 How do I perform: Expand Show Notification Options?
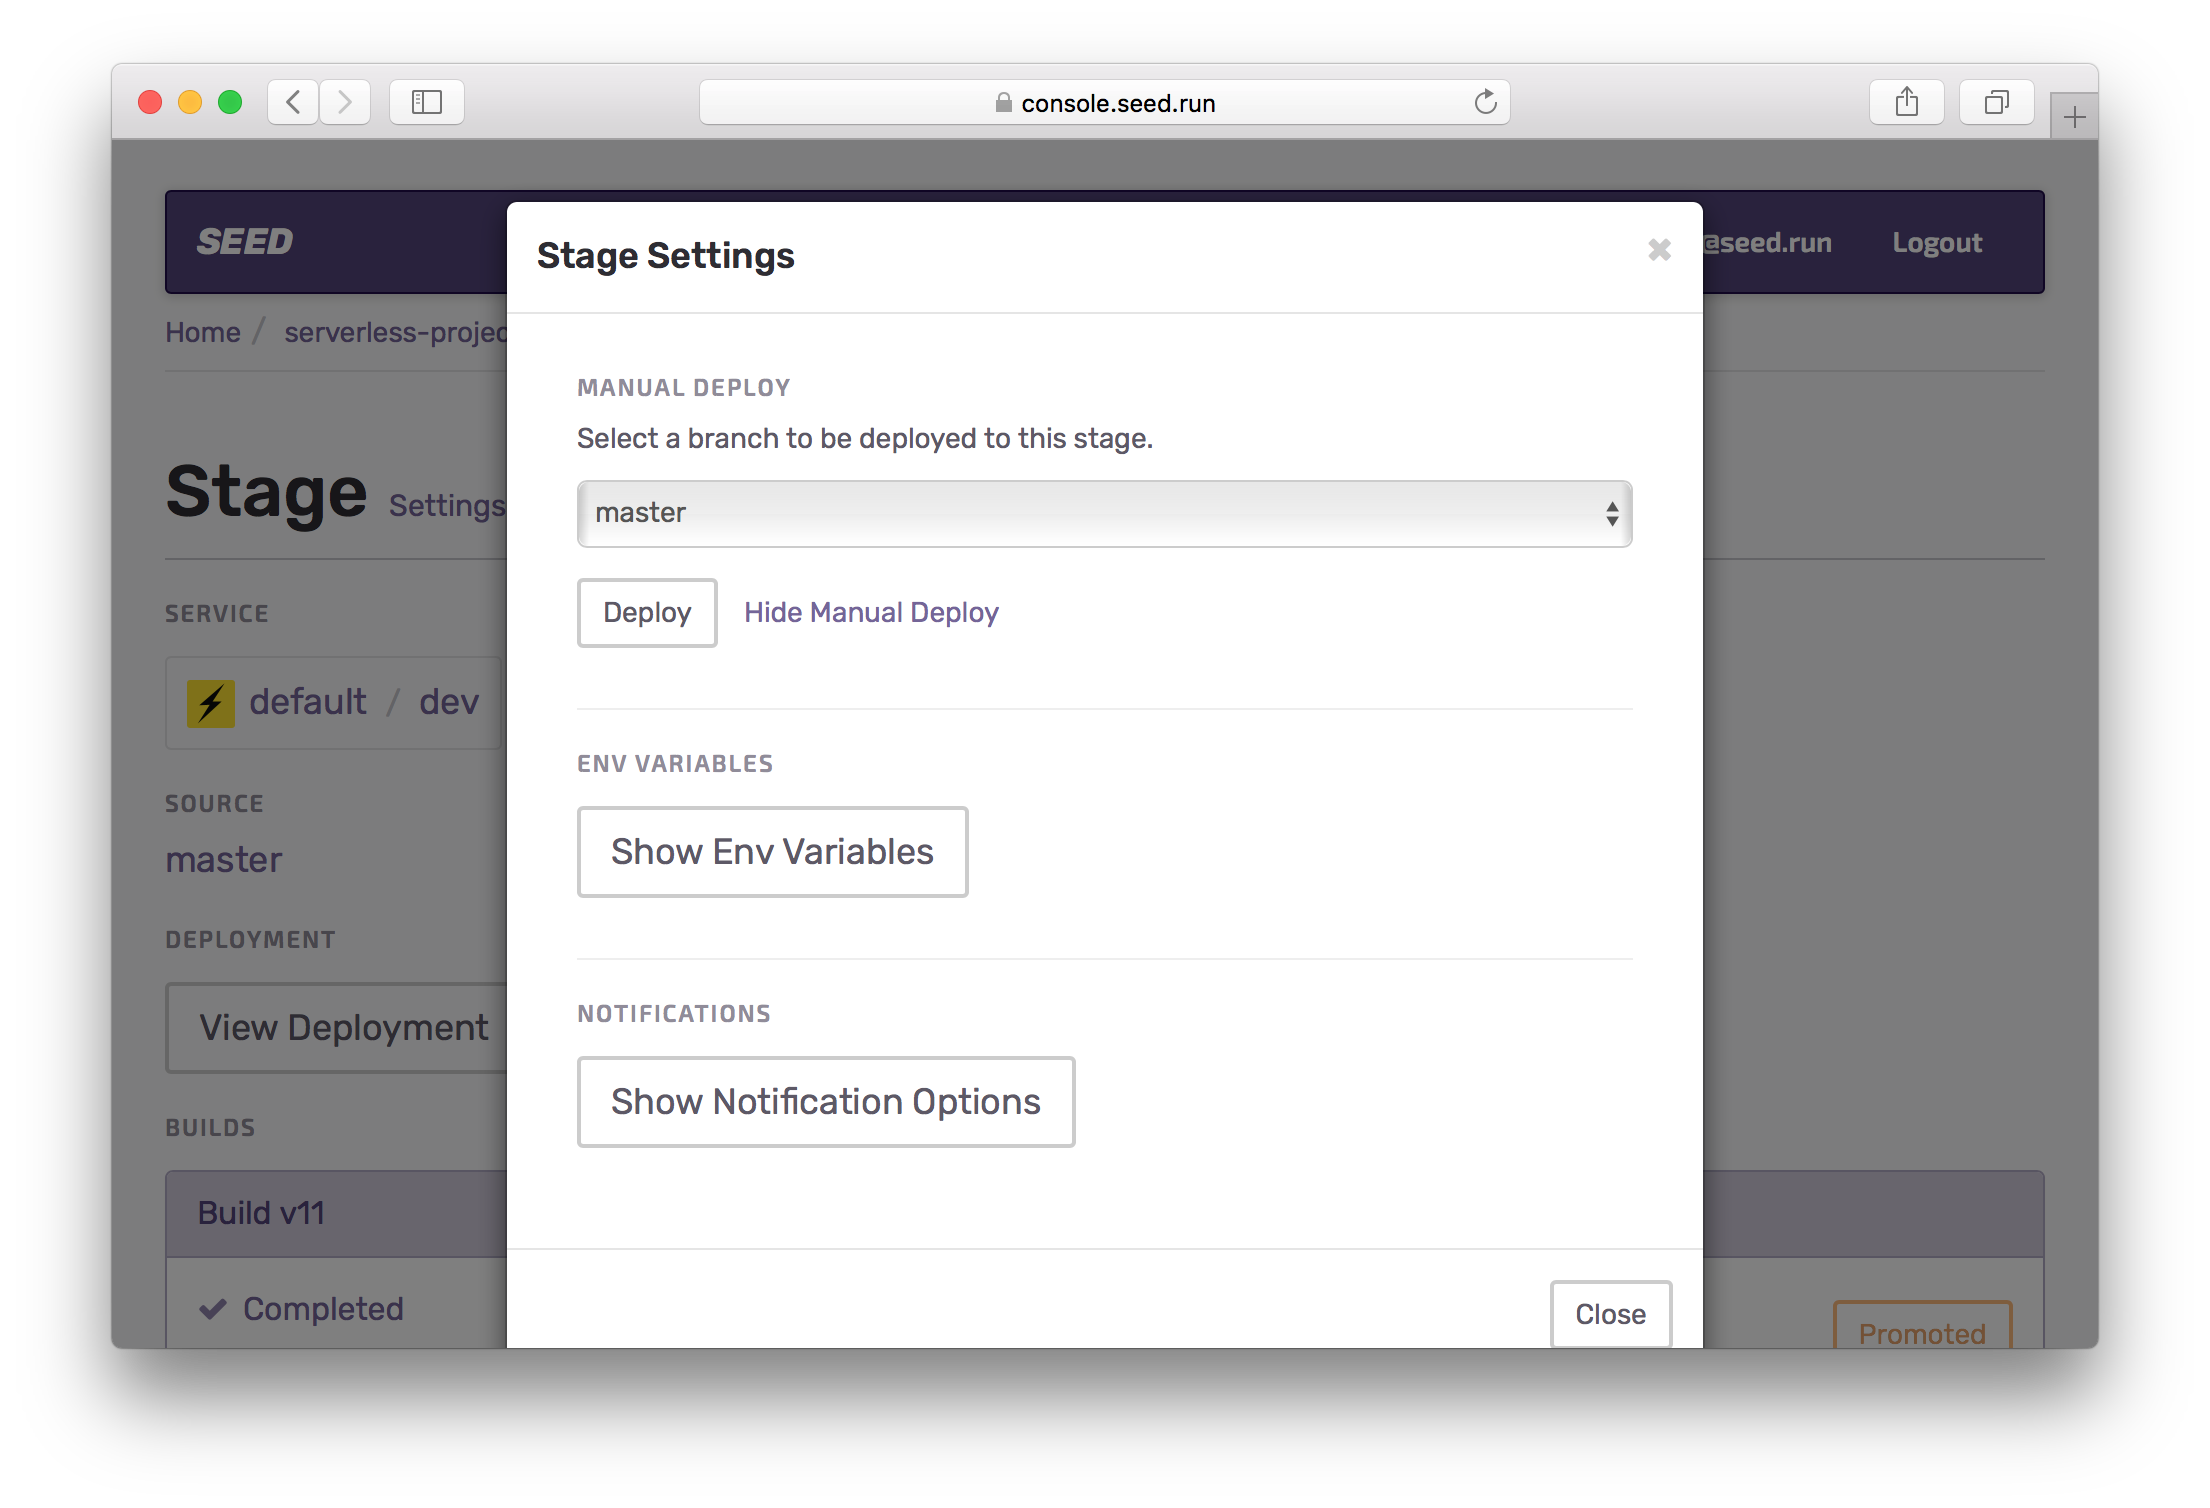point(826,1102)
